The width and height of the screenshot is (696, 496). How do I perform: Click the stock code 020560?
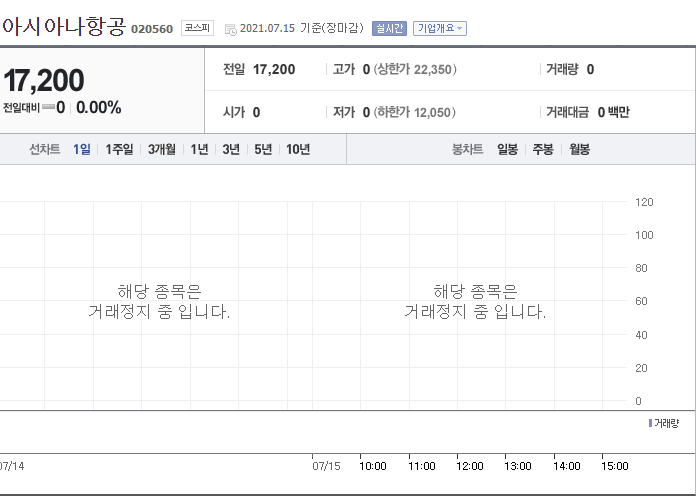click(152, 29)
